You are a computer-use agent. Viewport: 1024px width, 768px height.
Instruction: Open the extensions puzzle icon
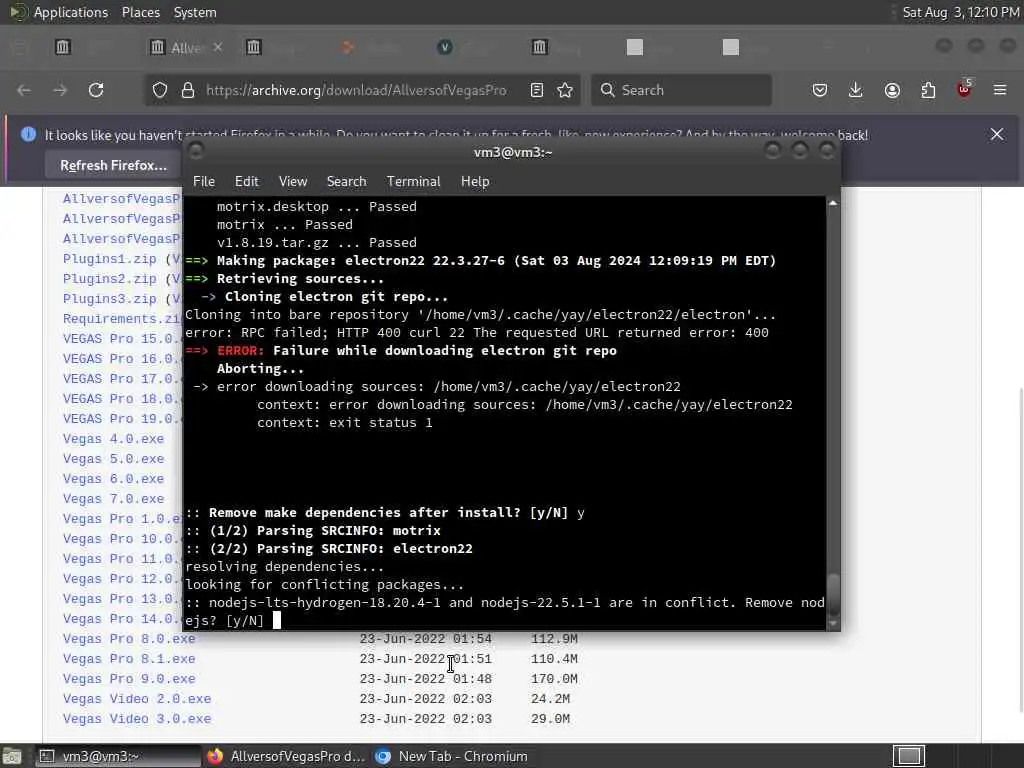tap(928, 90)
